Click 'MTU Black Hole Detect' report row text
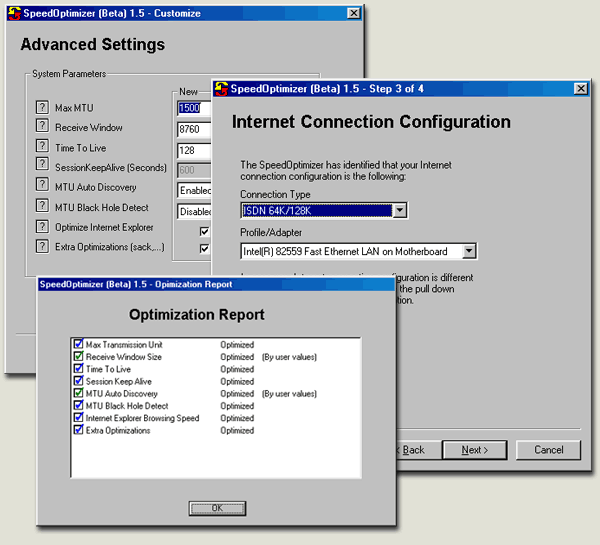The width and height of the screenshot is (600, 545). [127, 406]
